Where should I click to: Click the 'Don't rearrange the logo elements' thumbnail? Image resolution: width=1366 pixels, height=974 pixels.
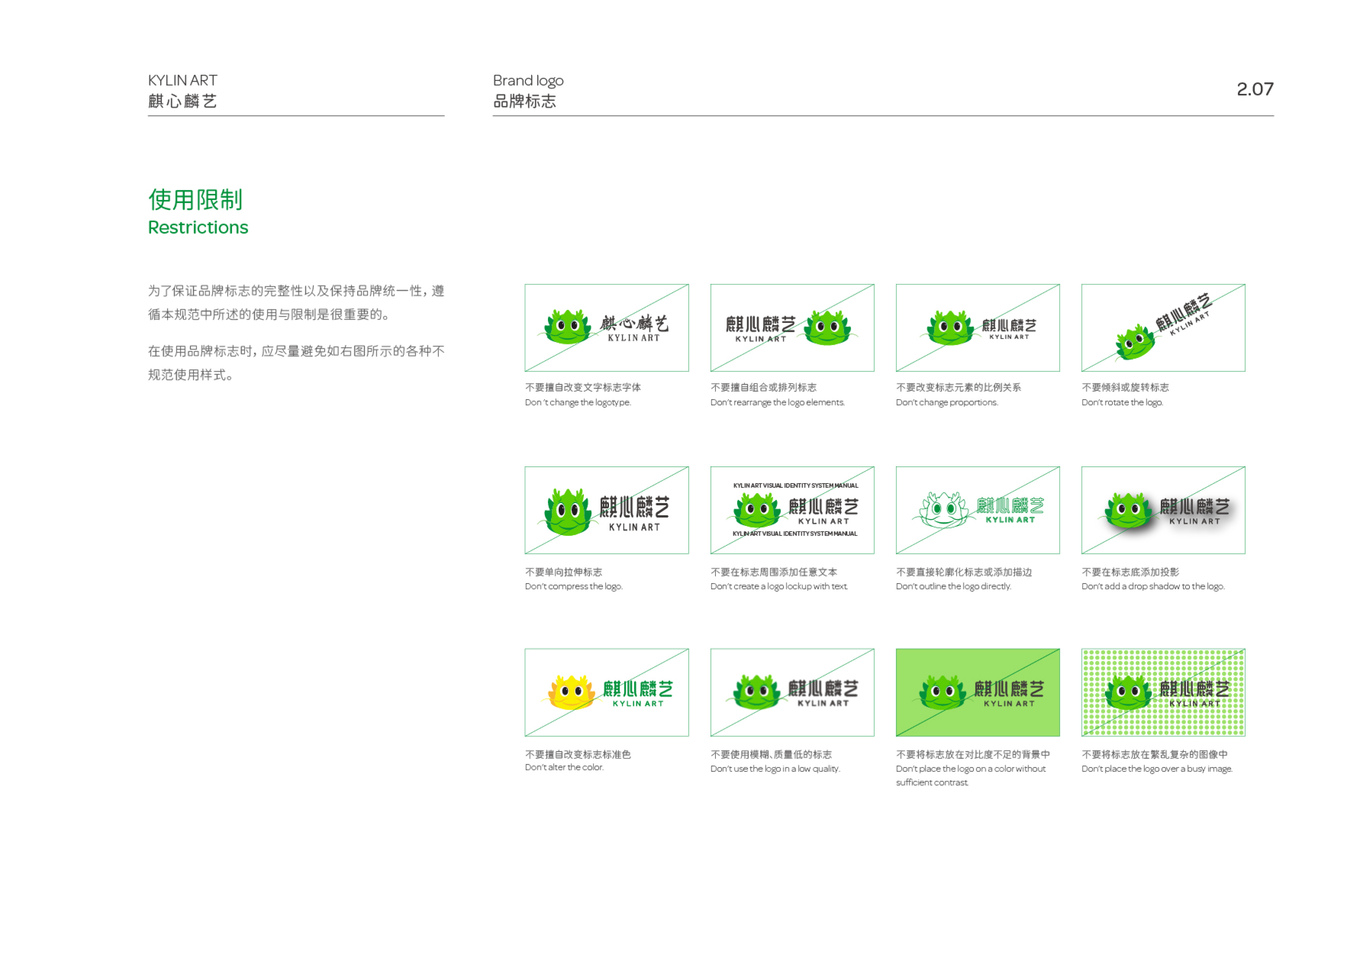coord(792,328)
